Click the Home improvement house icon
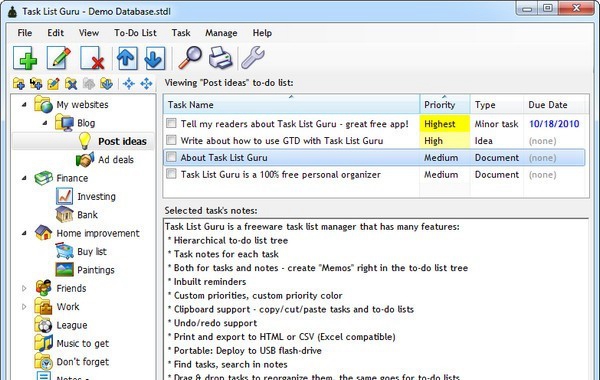 point(43,233)
